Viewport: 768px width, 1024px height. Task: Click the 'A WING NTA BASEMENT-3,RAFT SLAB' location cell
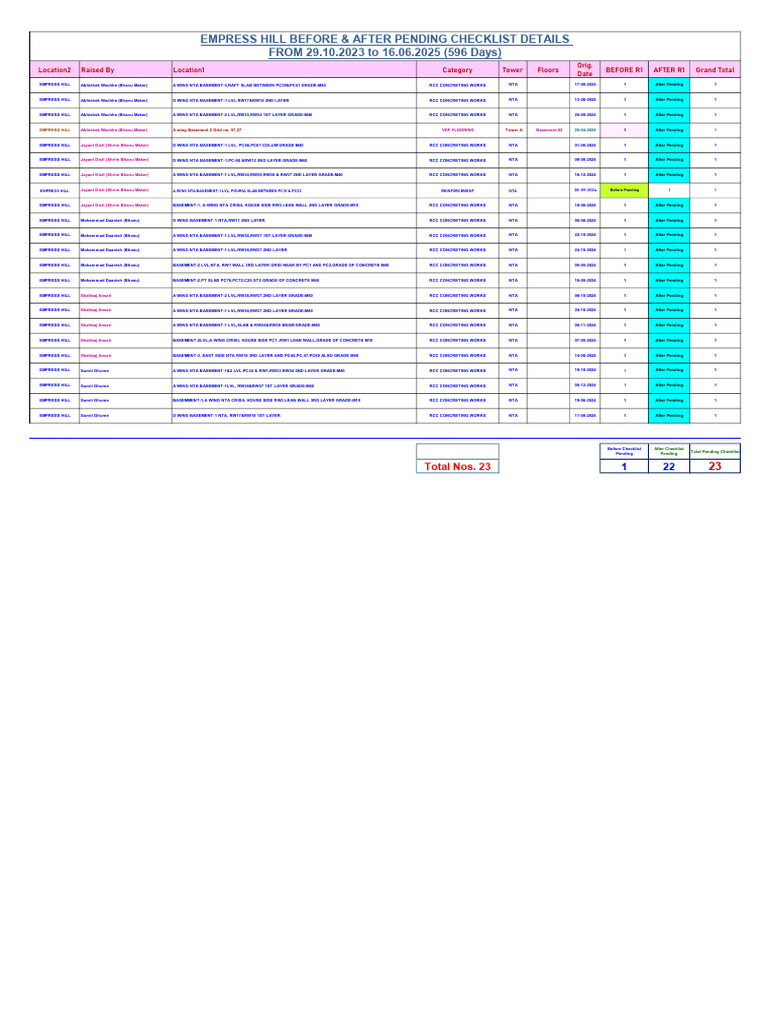[x=294, y=85]
